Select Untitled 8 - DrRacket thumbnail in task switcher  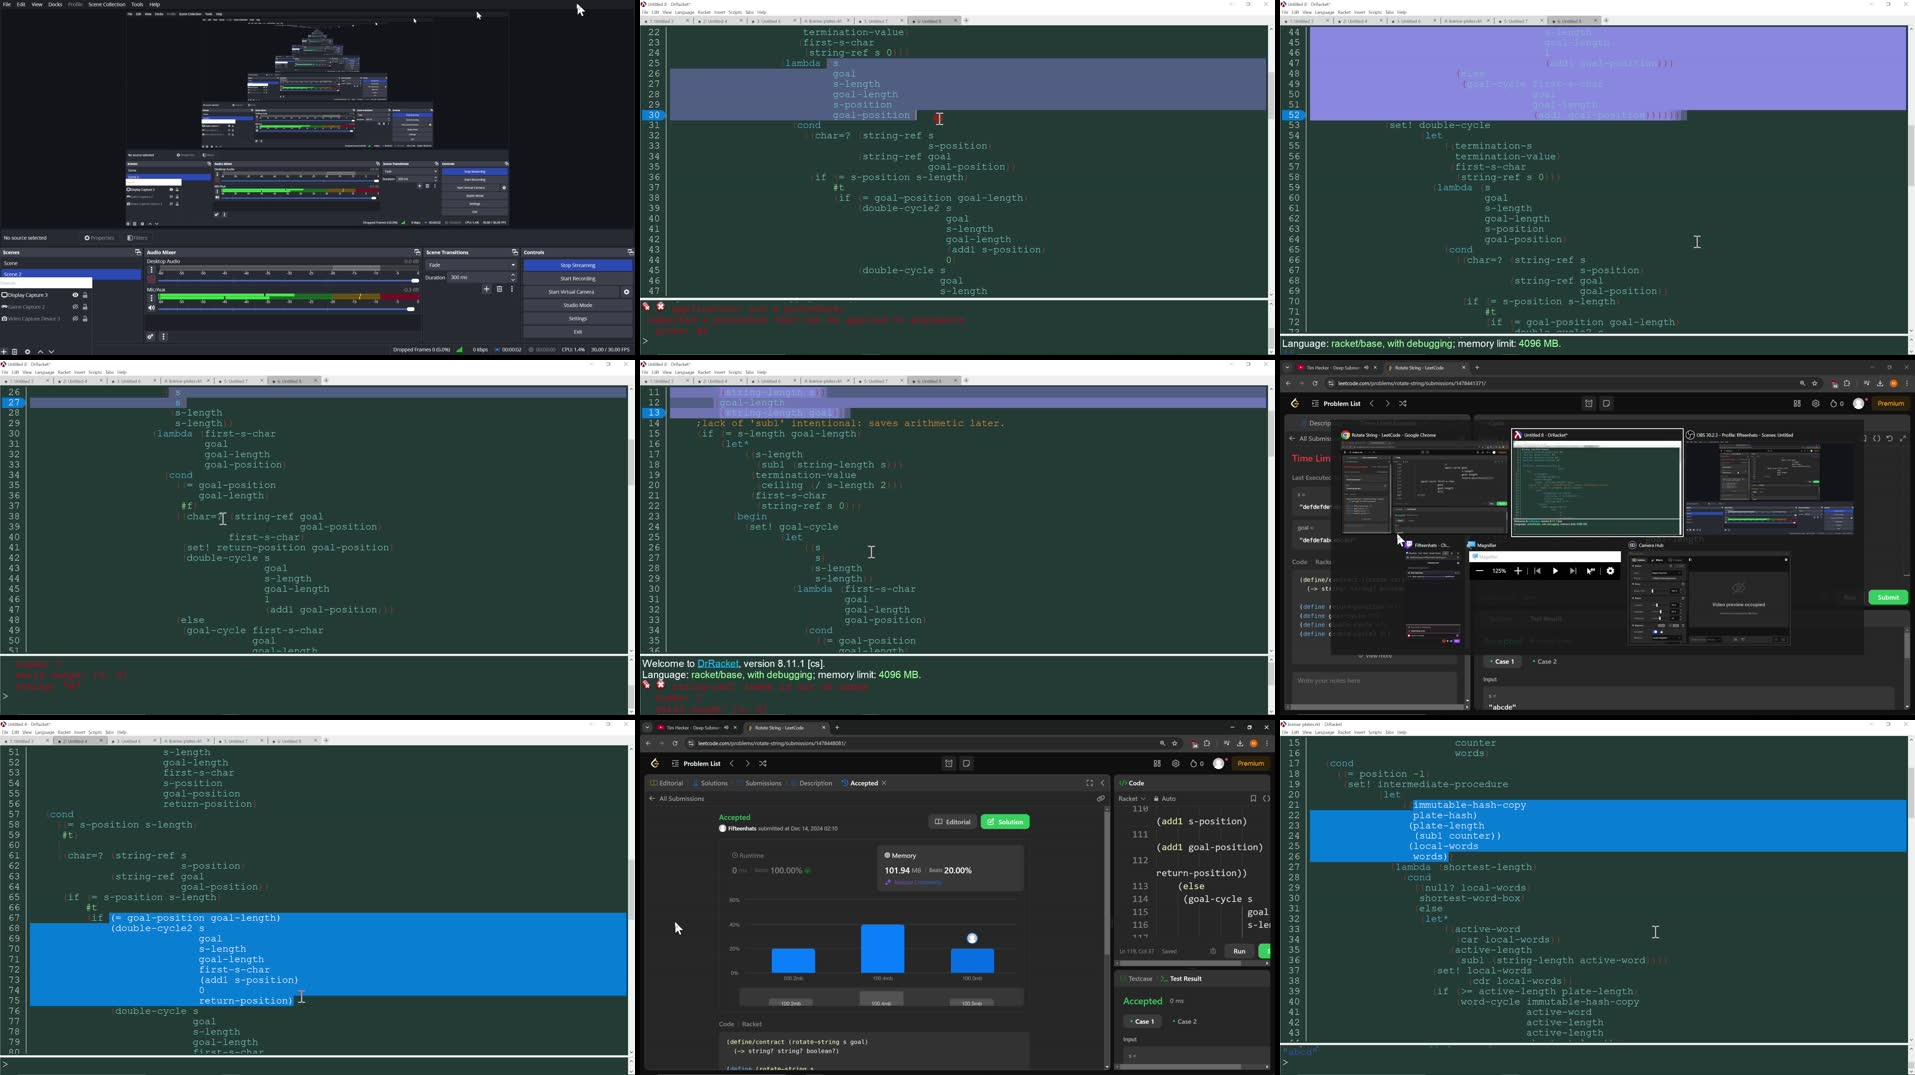click(1597, 483)
